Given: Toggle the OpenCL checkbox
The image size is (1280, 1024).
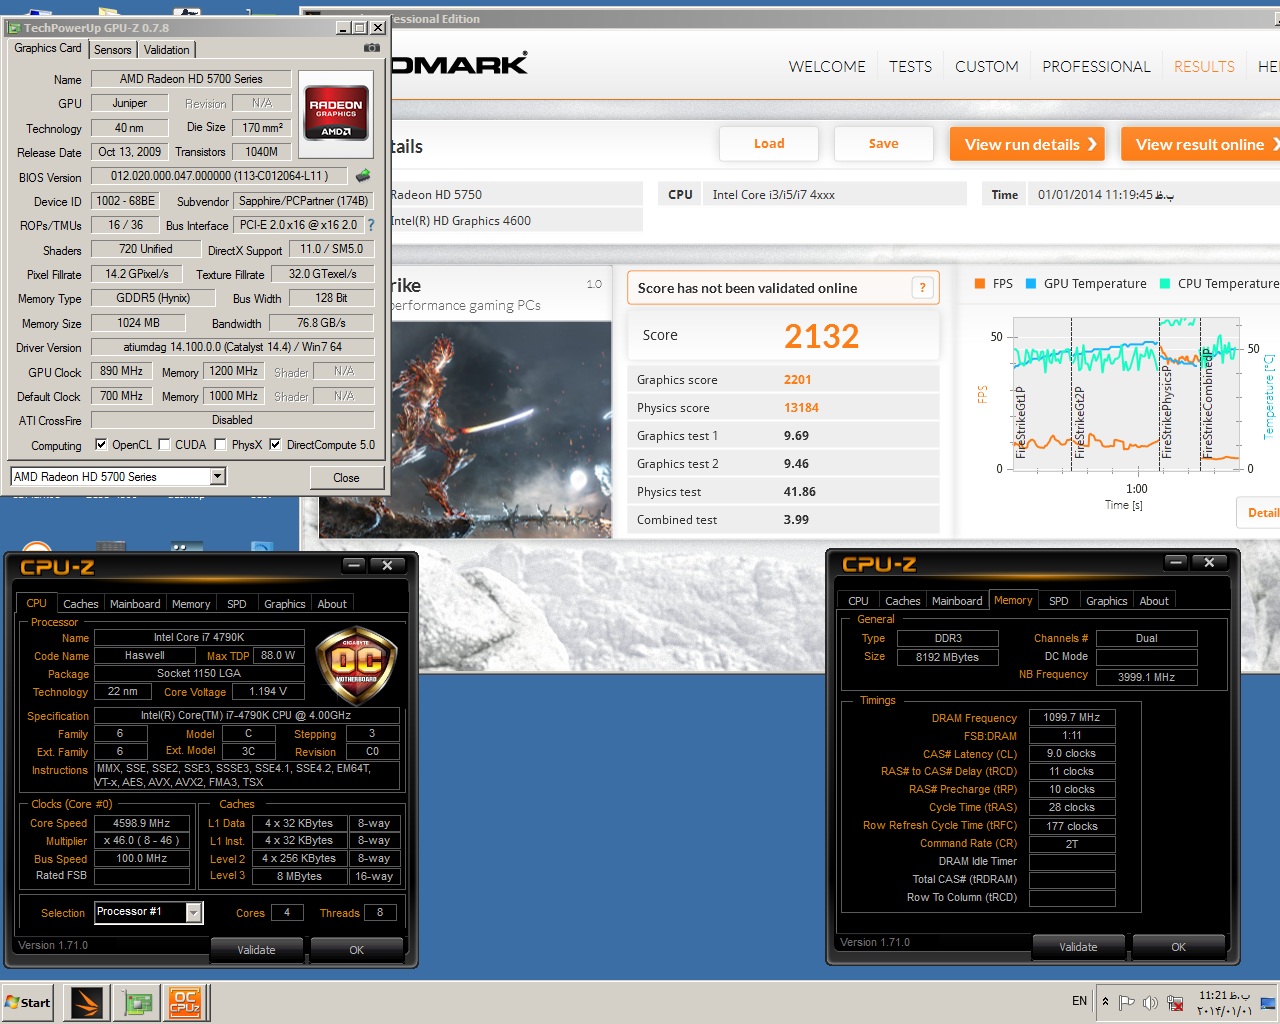Looking at the screenshot, I should [101, 445].
